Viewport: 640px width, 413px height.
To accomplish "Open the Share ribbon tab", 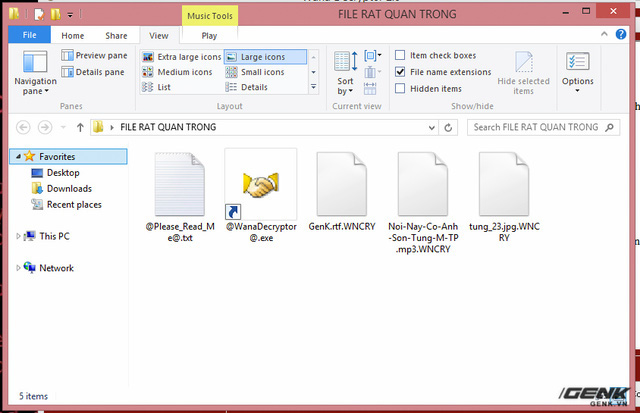I will tap(116, 36).
